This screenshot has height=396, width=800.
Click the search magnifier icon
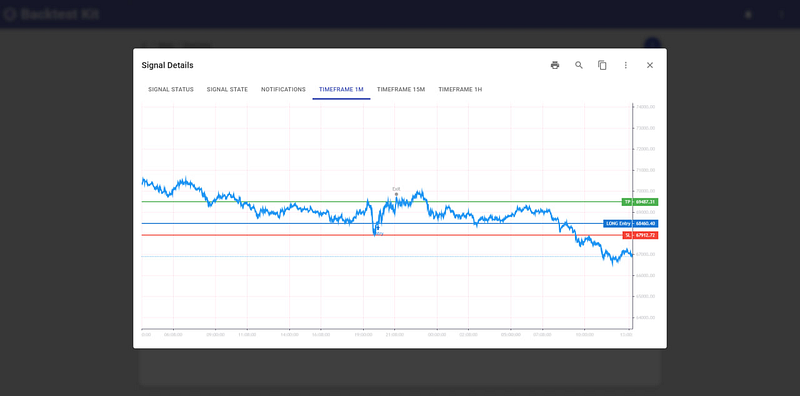(579, 65)
